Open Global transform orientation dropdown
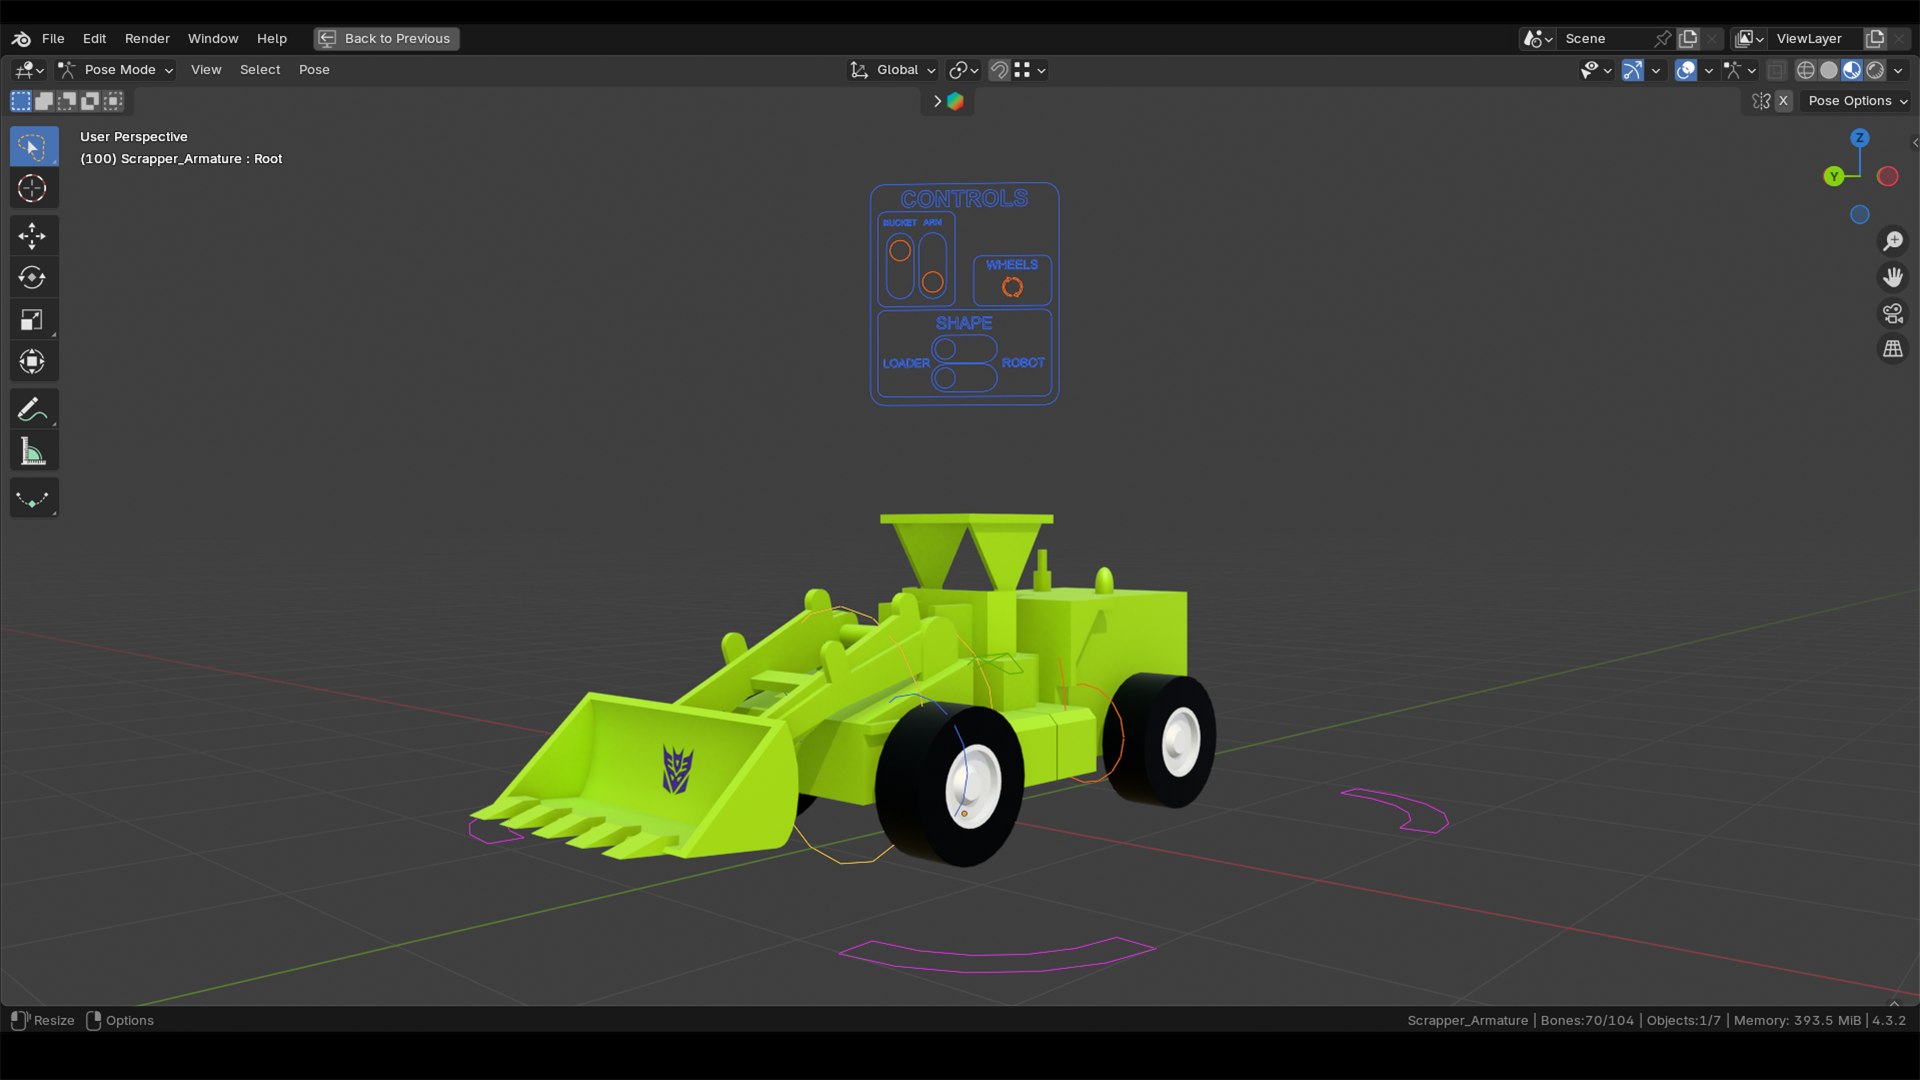Screen dimensions: 1920x1080 892,70
